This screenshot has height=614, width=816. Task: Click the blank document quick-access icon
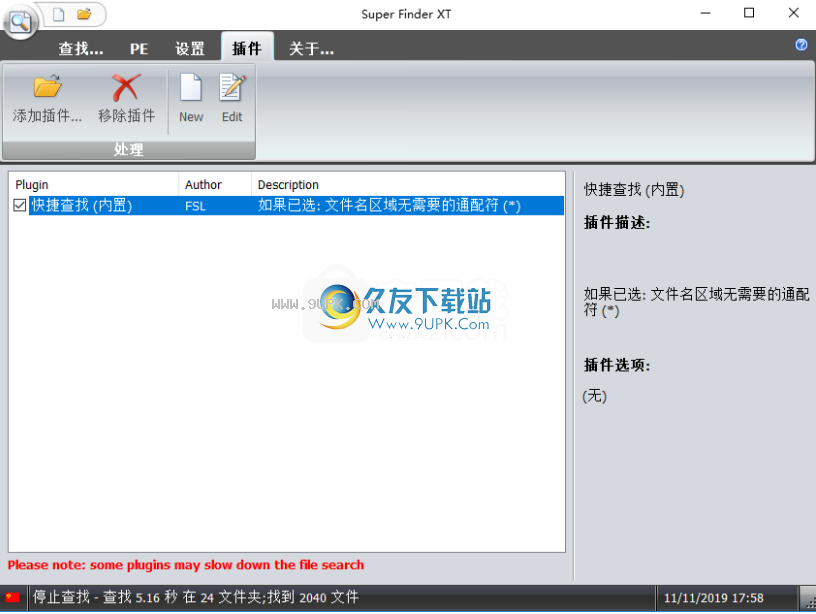59,14
